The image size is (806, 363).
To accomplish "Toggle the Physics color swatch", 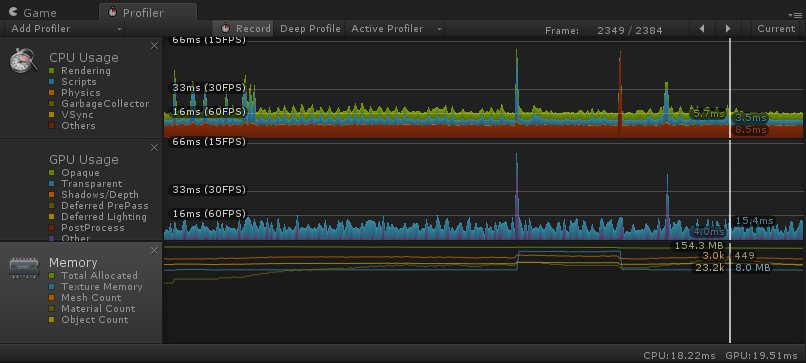I will coord(51,93).
